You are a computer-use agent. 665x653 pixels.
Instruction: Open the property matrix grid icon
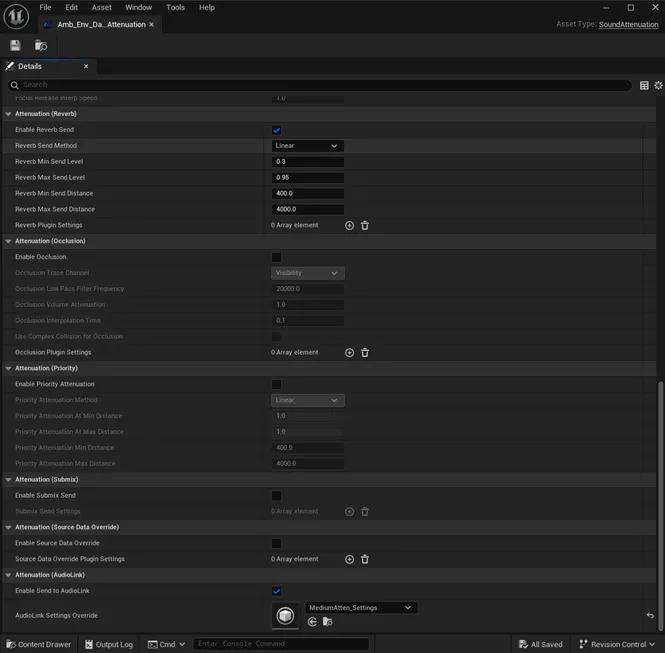coord(644,85)
